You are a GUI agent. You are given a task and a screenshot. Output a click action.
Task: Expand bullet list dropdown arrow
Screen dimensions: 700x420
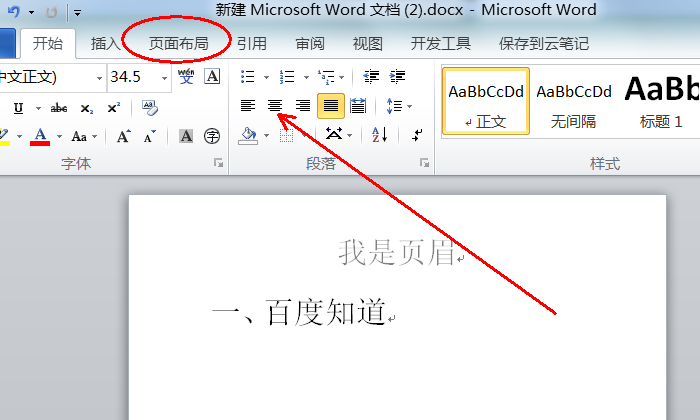[267, 77]
